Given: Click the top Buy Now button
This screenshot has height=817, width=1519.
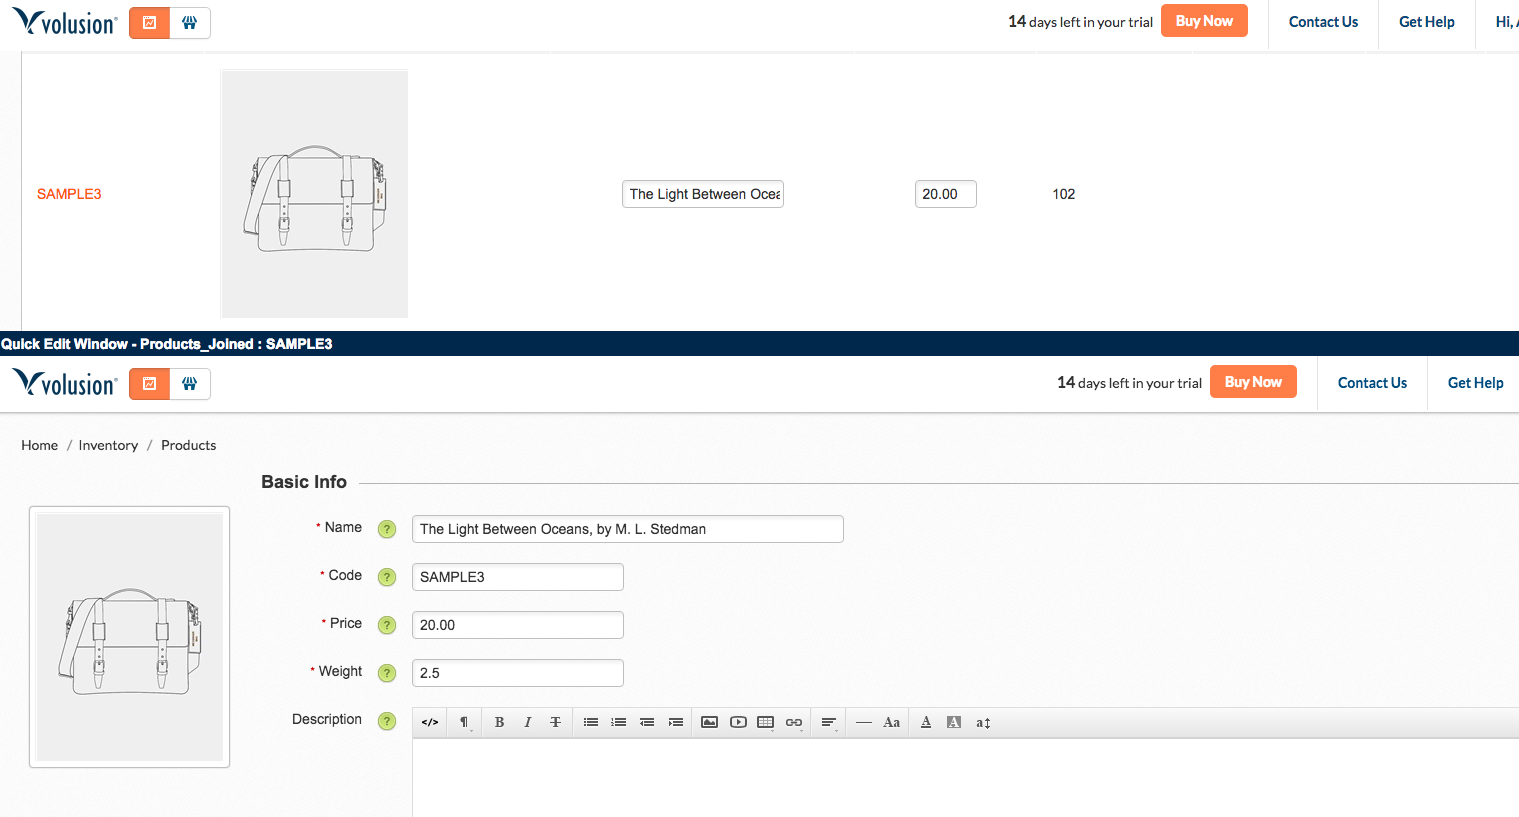Looking at the screenshot, I should click(1204, 21).
